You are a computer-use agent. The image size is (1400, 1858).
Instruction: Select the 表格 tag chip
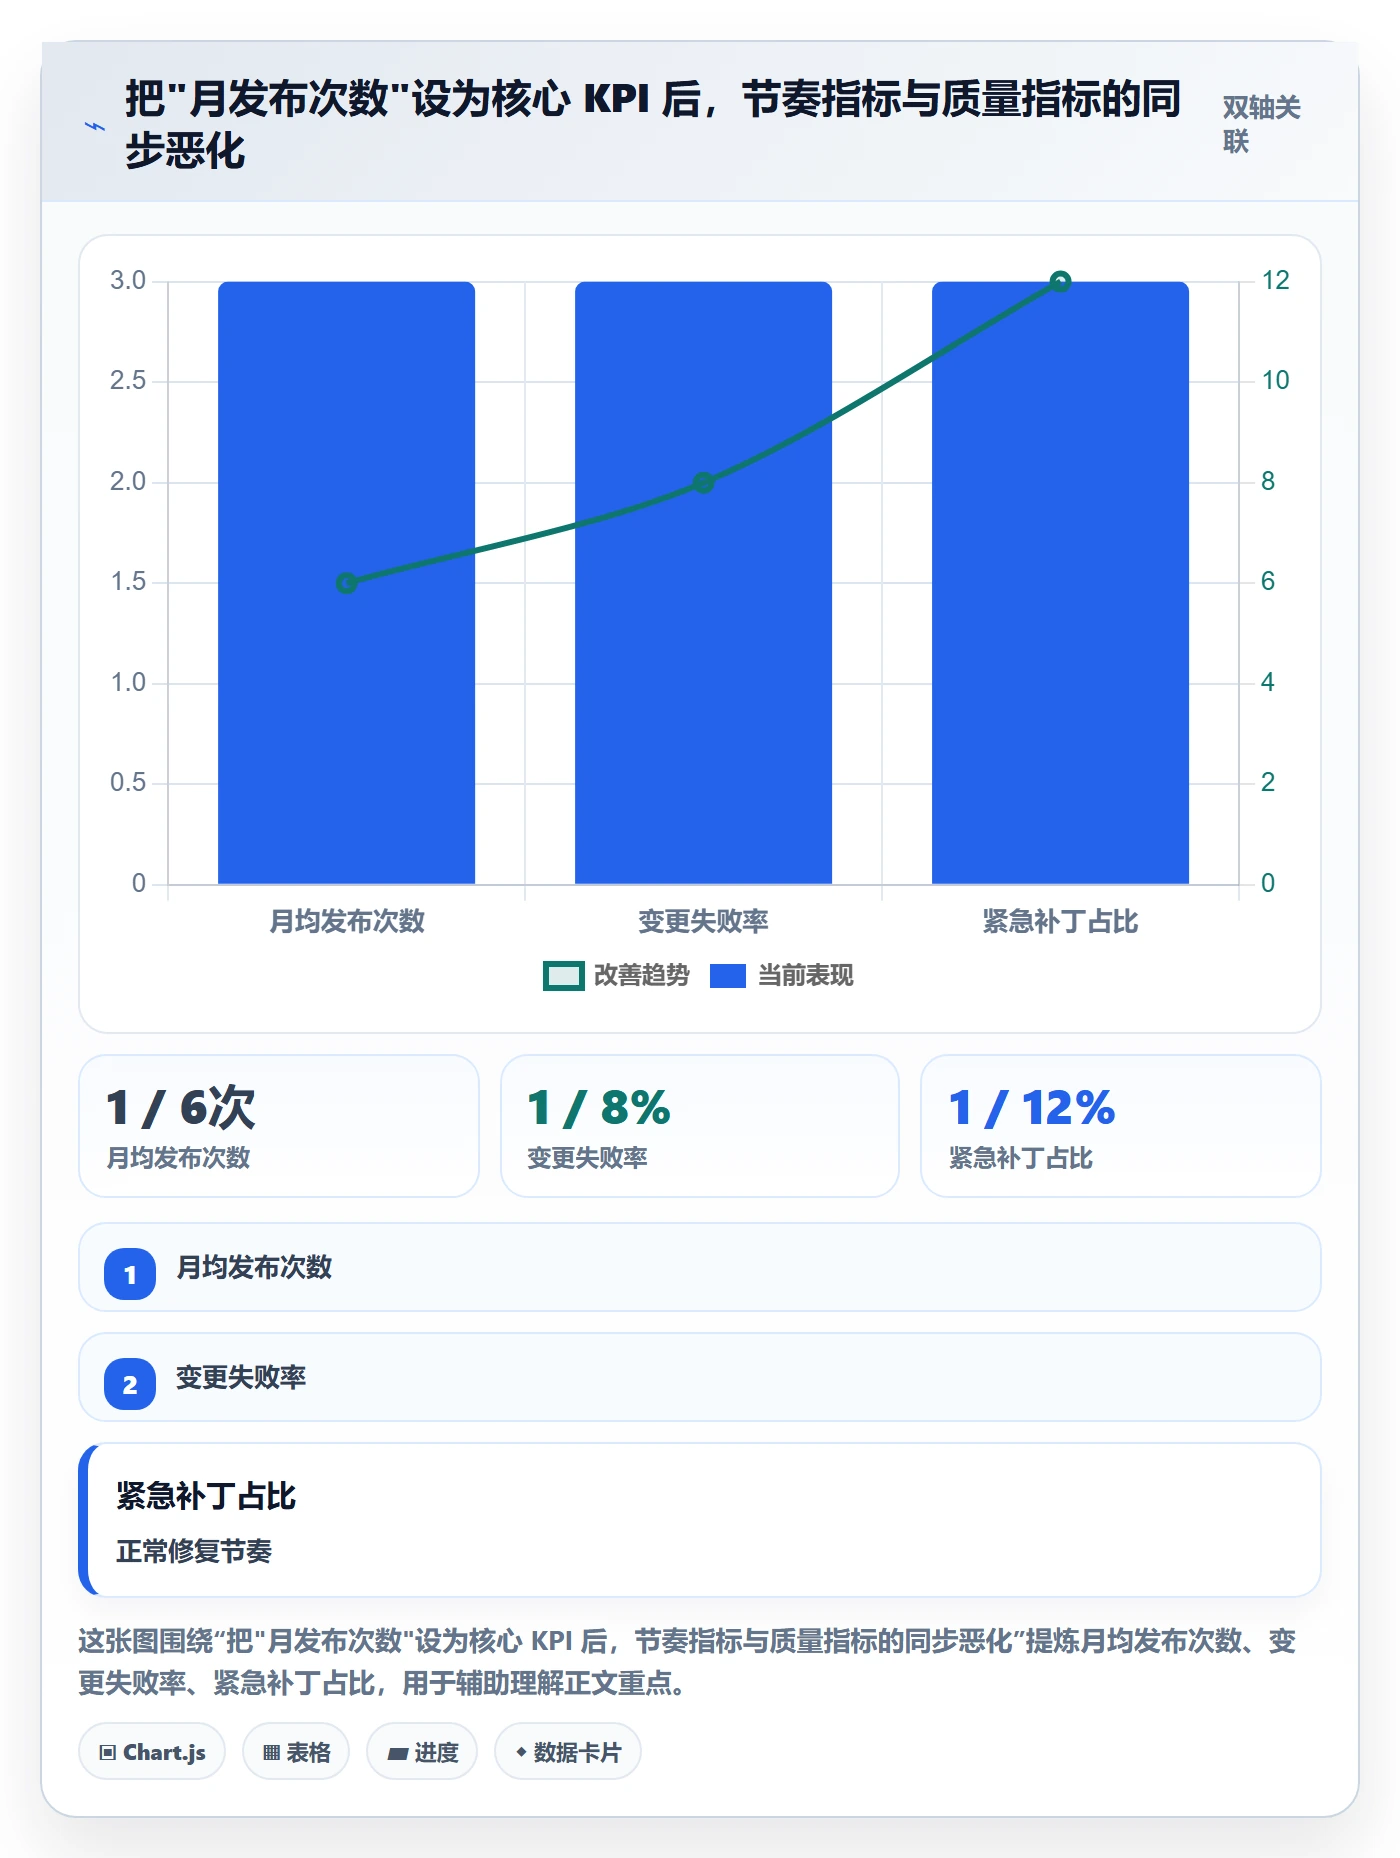coord(296,1752)
